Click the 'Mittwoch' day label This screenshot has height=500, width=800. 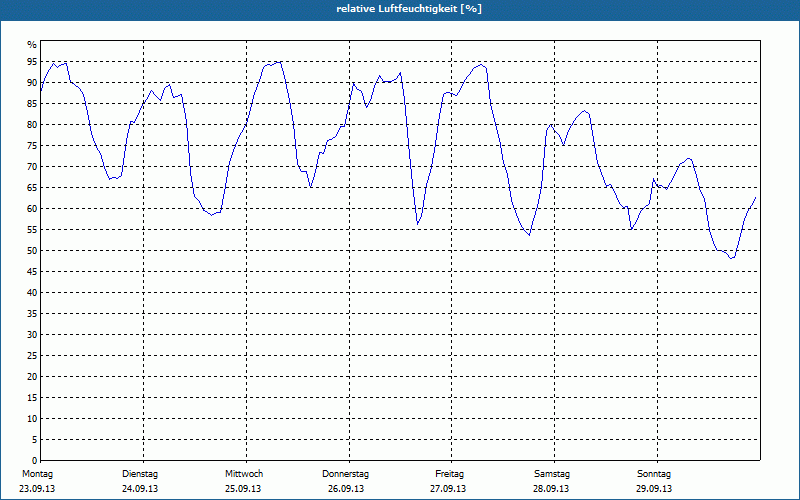tap(244, 474)
